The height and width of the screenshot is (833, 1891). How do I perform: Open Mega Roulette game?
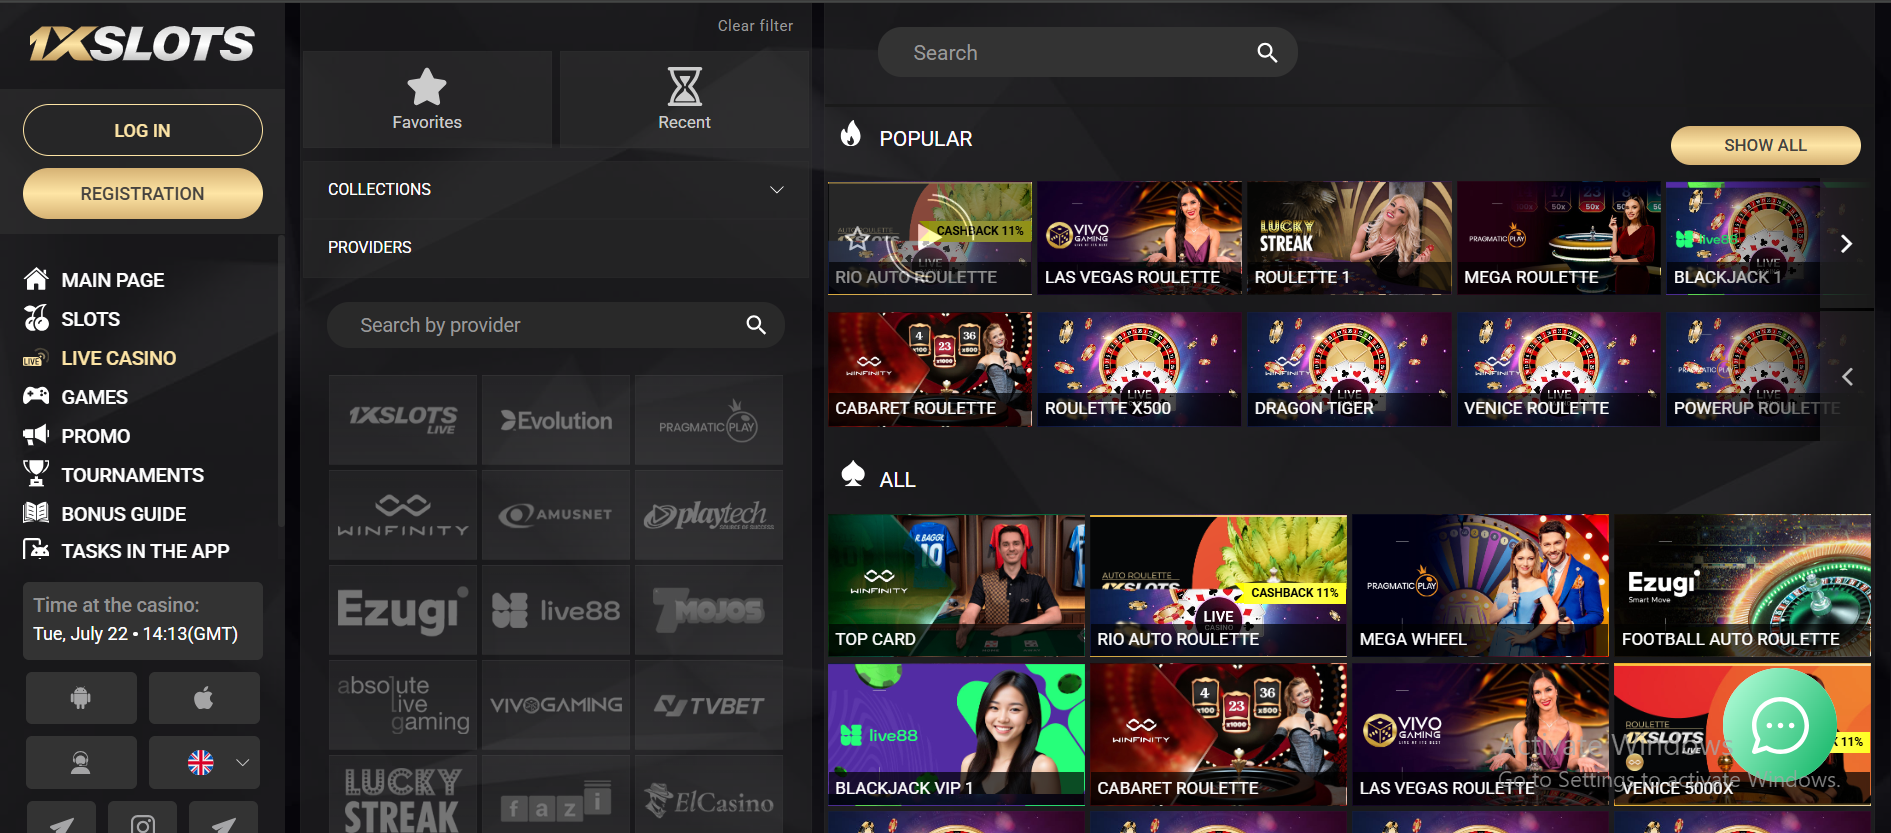[1558, 238]
